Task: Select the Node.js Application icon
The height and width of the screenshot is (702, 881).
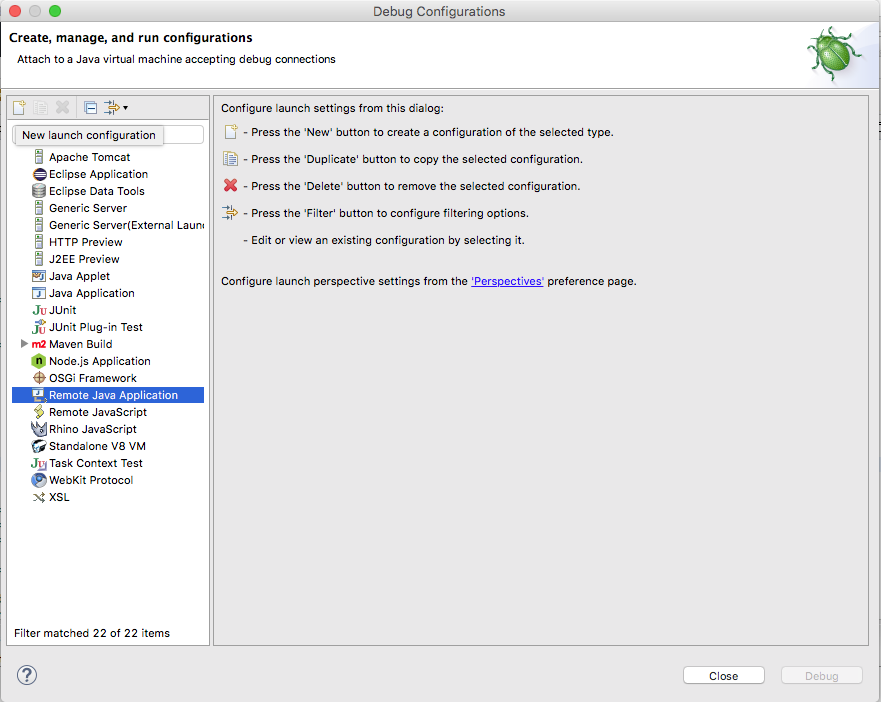Action: 39,361
